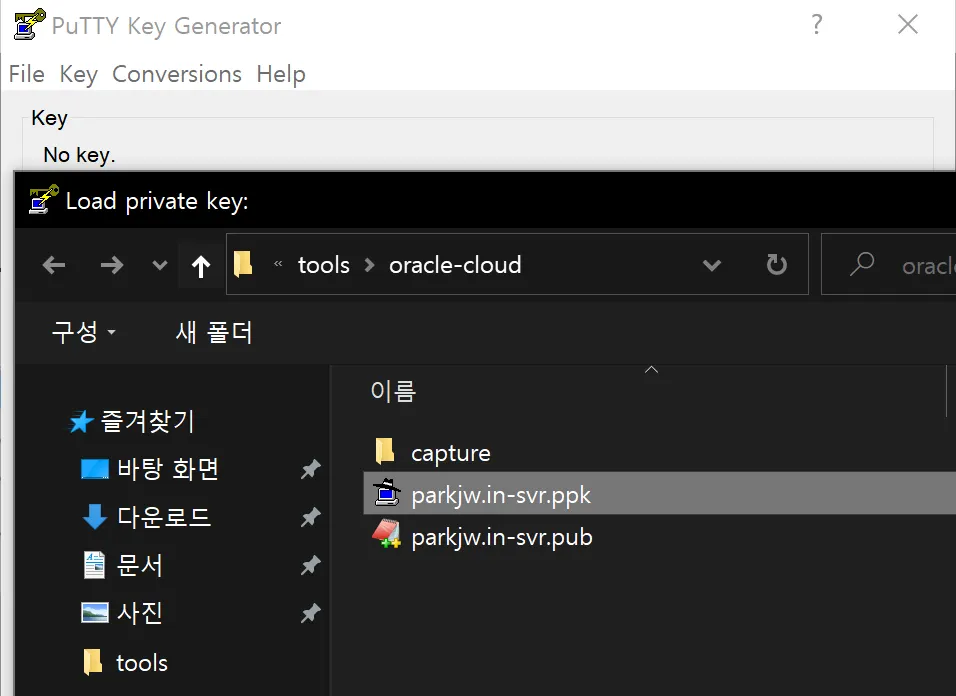Click the search magnifier icon
The image size is (956, 696).
coord(861,265)
